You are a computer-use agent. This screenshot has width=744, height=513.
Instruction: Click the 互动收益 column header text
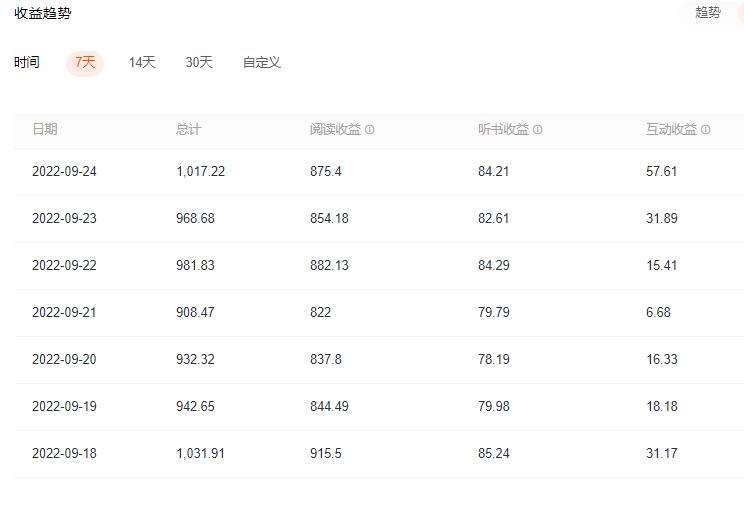pos(671,130)
